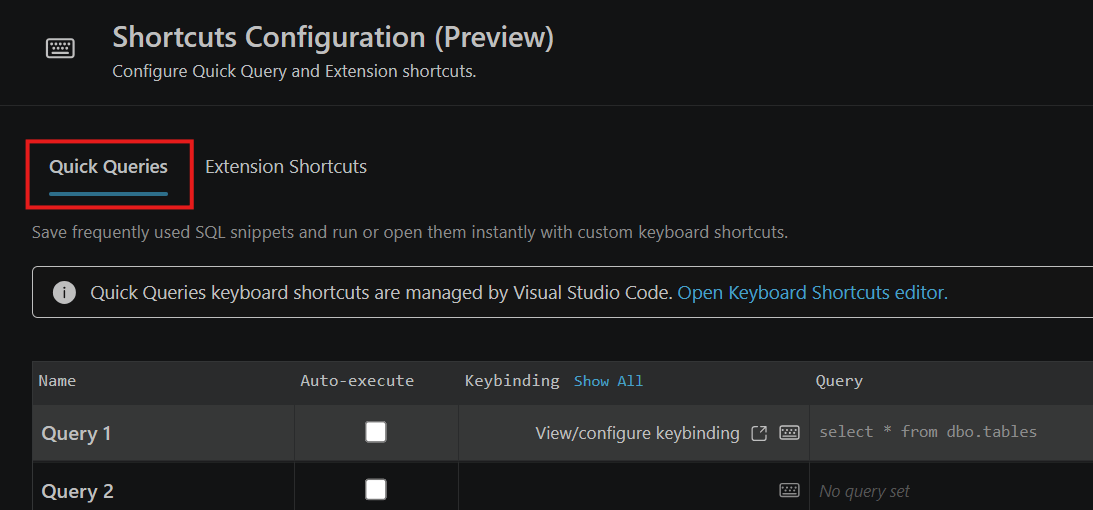Click the Name column header
The image size is (1093, 510).
[x=57, y=381]
